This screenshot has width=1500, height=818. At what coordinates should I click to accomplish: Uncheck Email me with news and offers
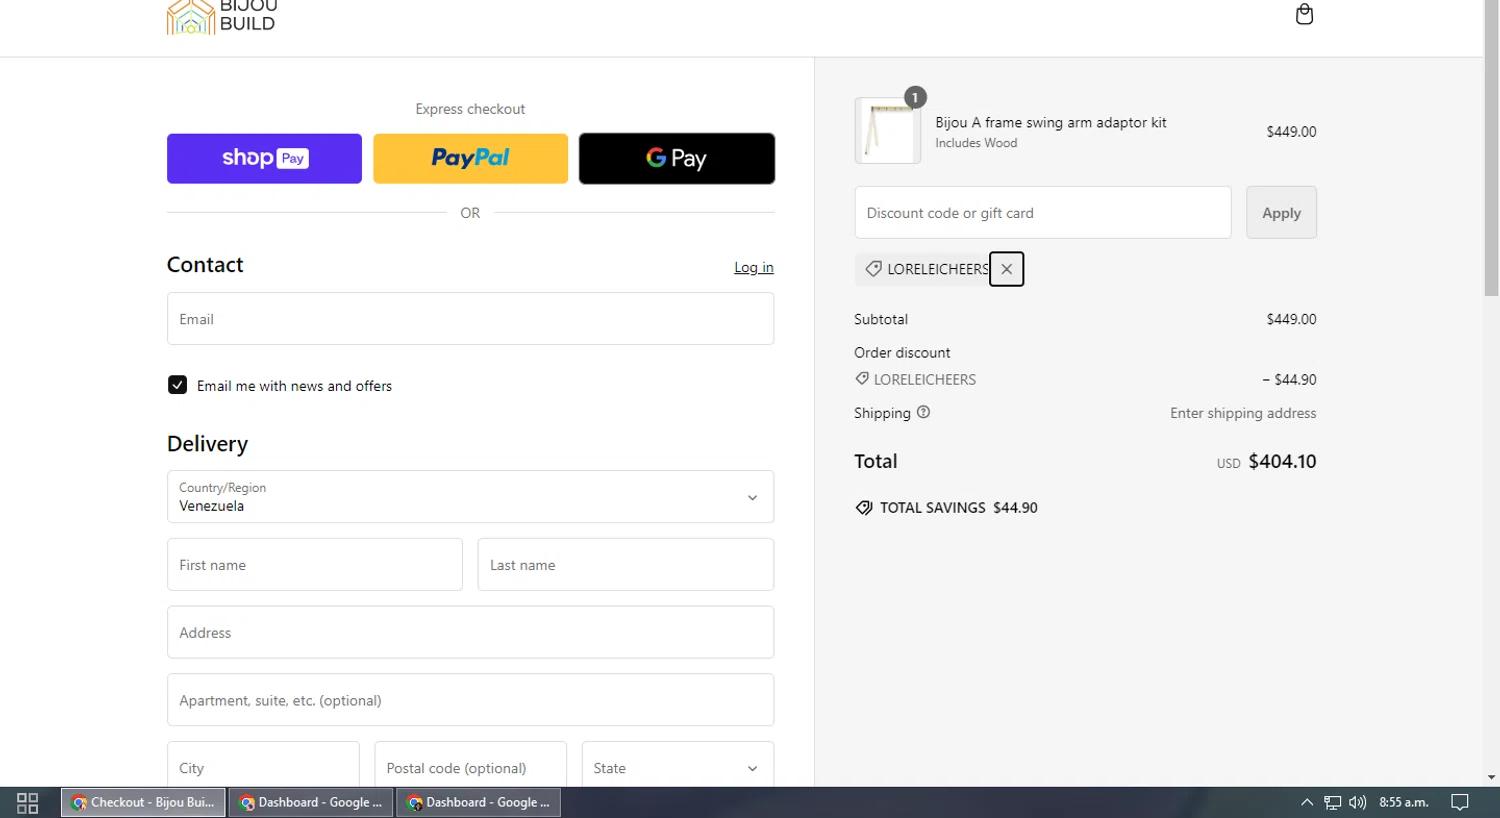click(178, 385)
